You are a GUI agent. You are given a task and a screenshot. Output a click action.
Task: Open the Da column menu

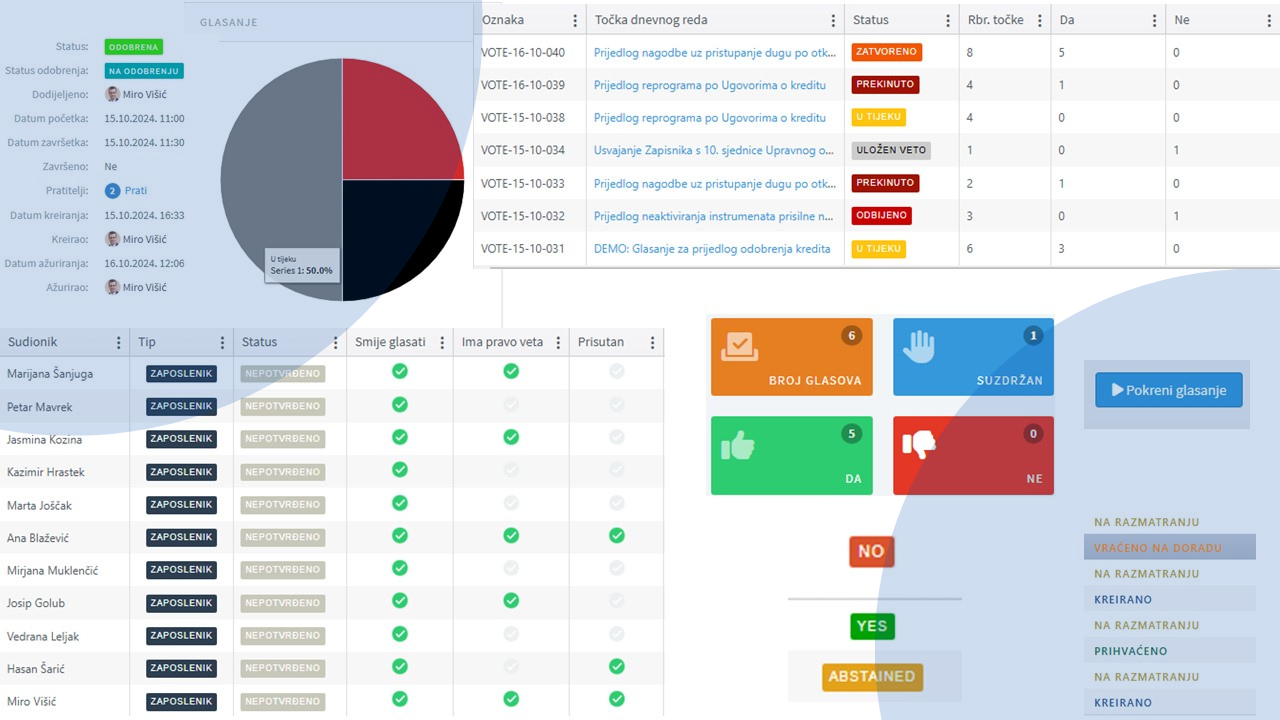[x=1154, y=20]
